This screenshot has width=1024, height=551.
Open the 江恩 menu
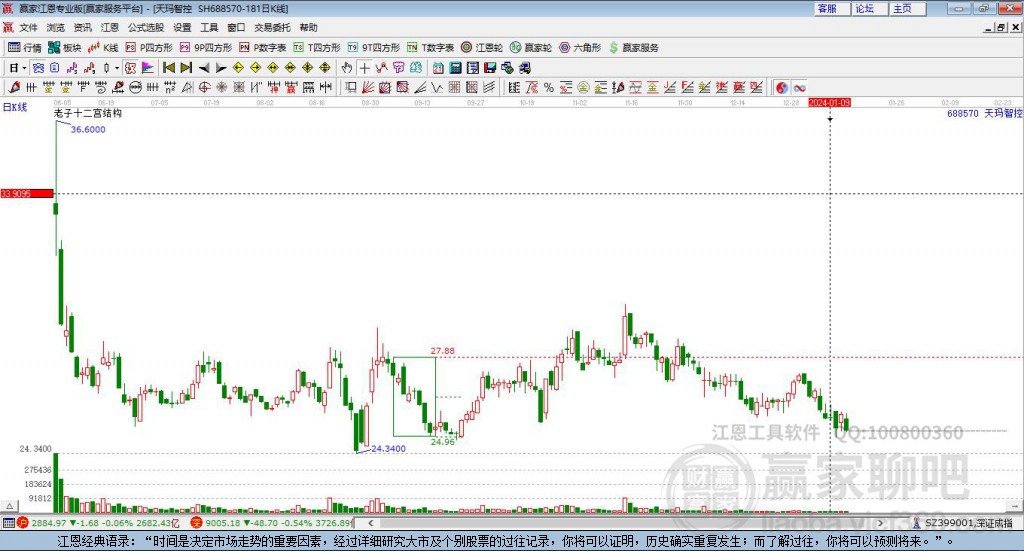click(x=110, y=27)
